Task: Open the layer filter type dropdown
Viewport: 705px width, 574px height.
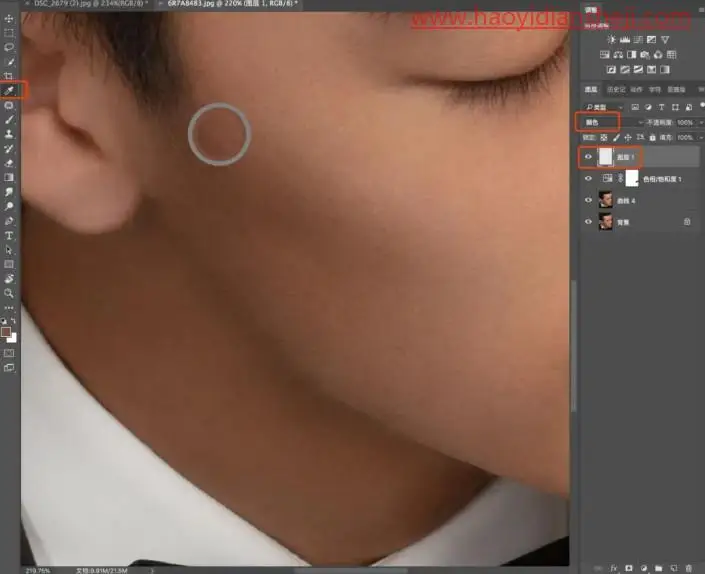Action: [x=603, y=107]
